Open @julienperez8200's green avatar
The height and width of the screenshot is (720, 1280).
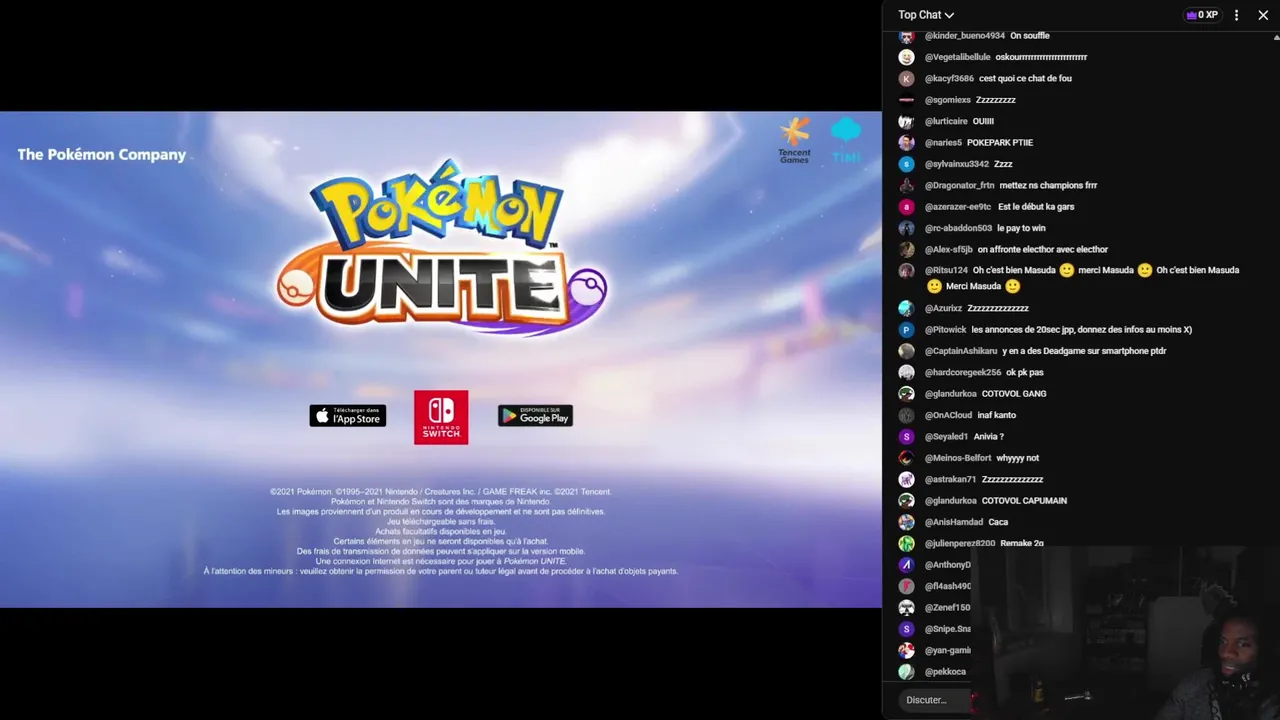pos(906,544)
